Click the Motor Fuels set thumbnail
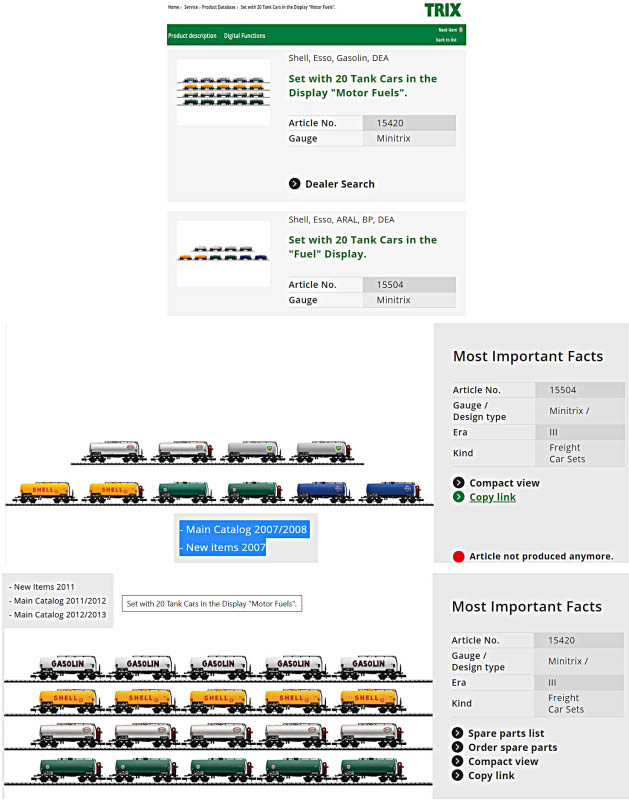This screenshot has width=629, height=800. 223,92
